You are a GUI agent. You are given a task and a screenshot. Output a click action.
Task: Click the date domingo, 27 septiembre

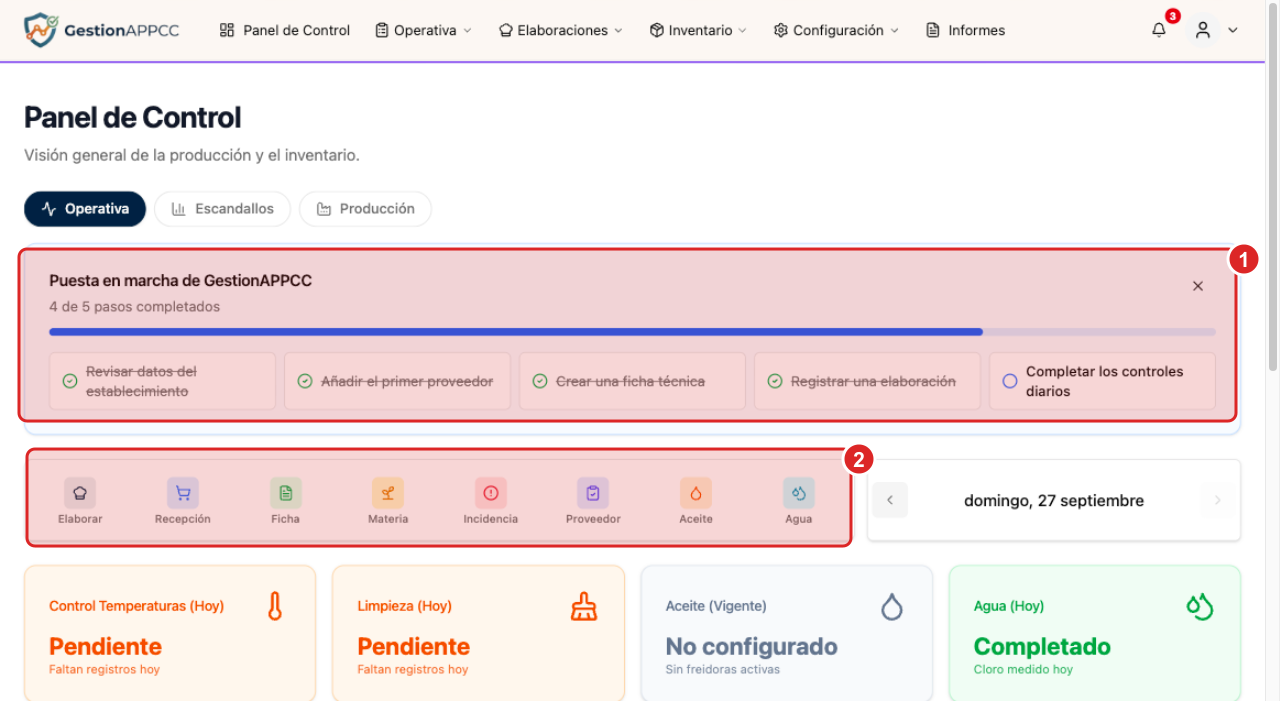pyautogui.click(x=1054, y=500)
